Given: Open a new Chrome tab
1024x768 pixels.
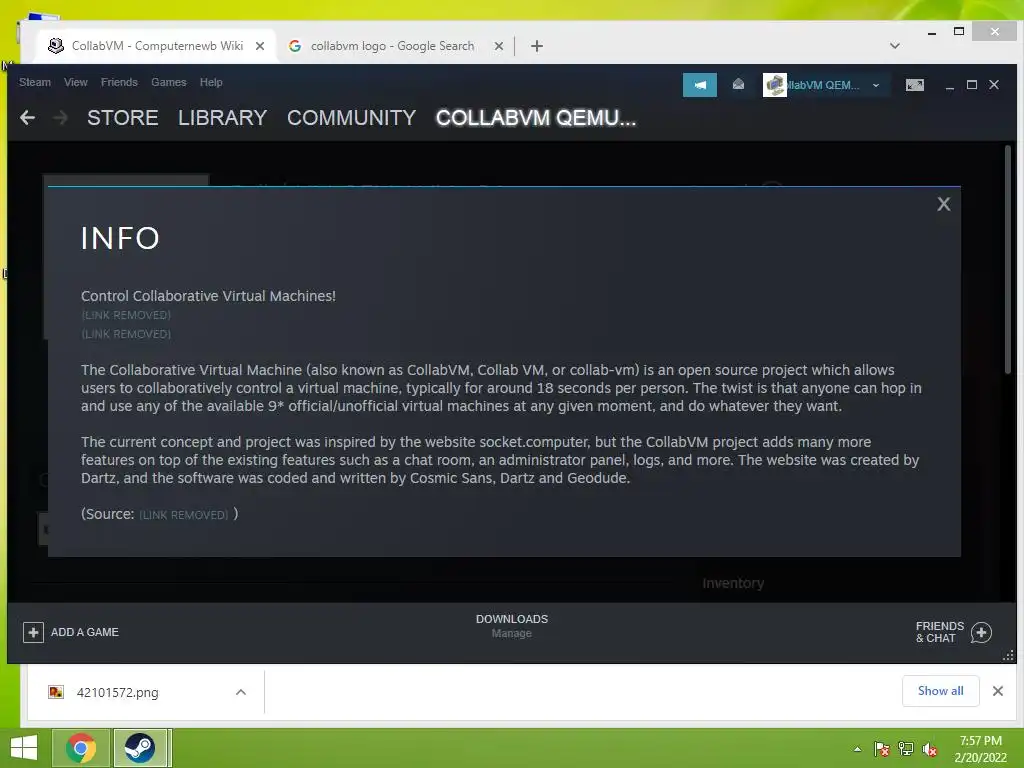Looking at the screenshot, I should 537,46.
